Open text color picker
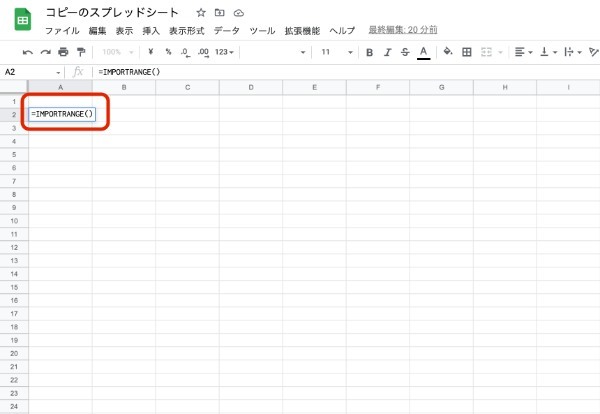 (x=423, y=52)
